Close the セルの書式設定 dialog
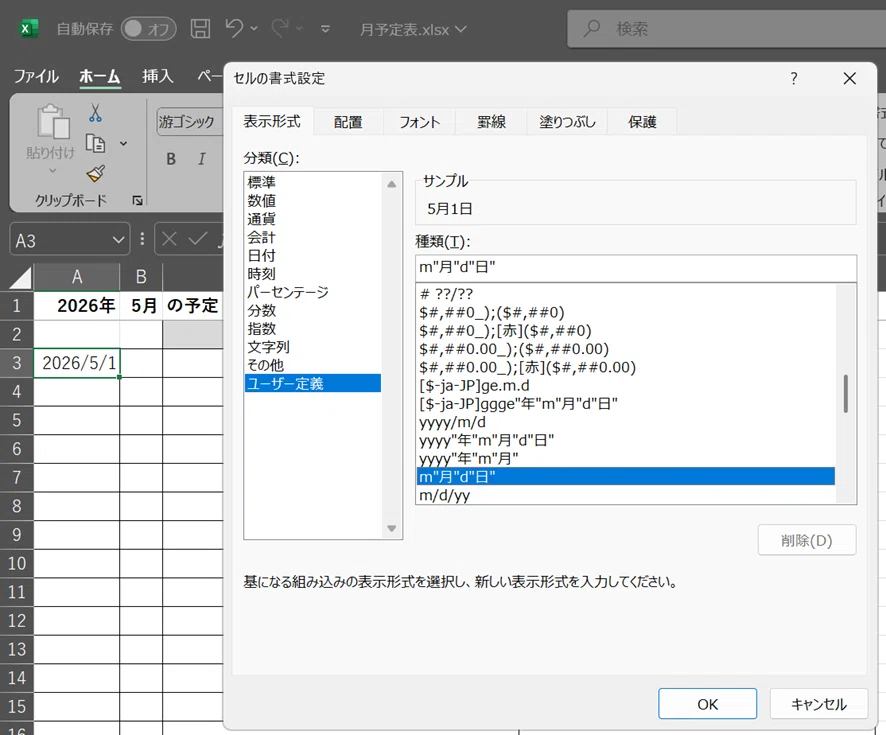 click(849, 79)
